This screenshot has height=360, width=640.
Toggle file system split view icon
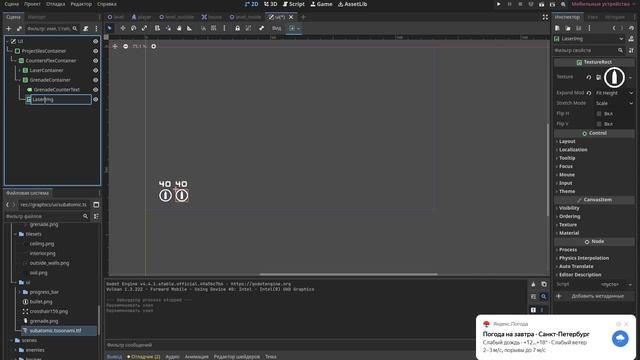pyautogui.click(x=96, y=204)
